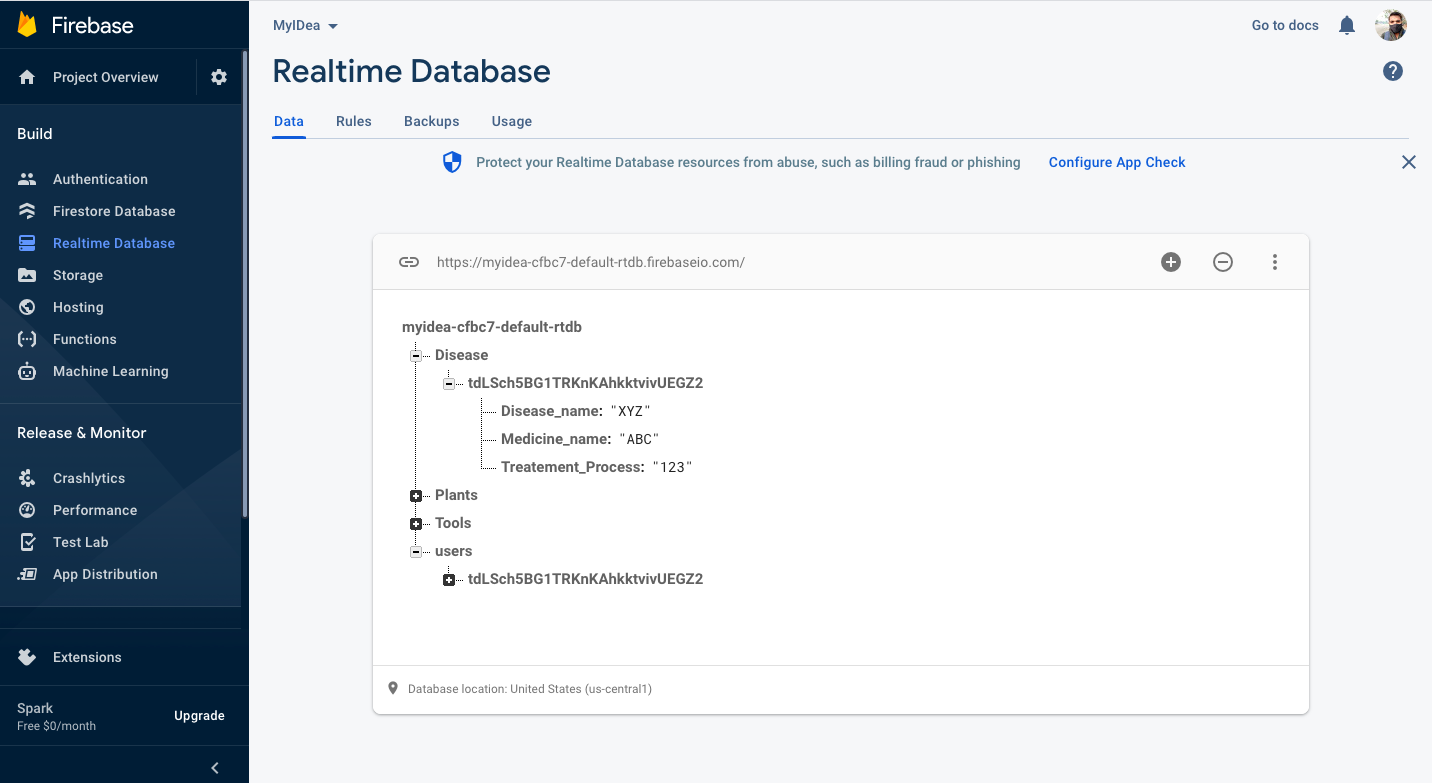Click the sidebar scrollbar

tap(245, 285)
